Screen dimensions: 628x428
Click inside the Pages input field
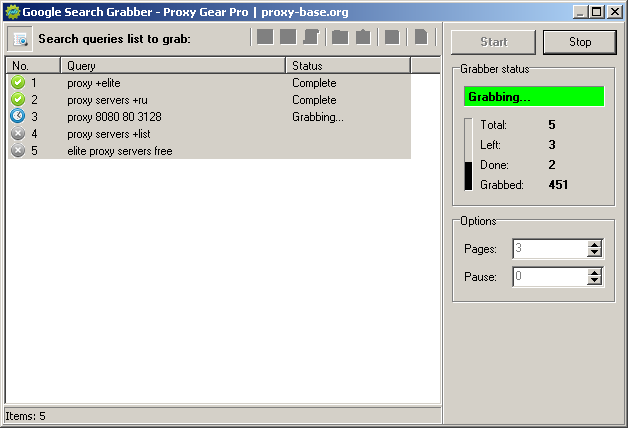(549, 249)
